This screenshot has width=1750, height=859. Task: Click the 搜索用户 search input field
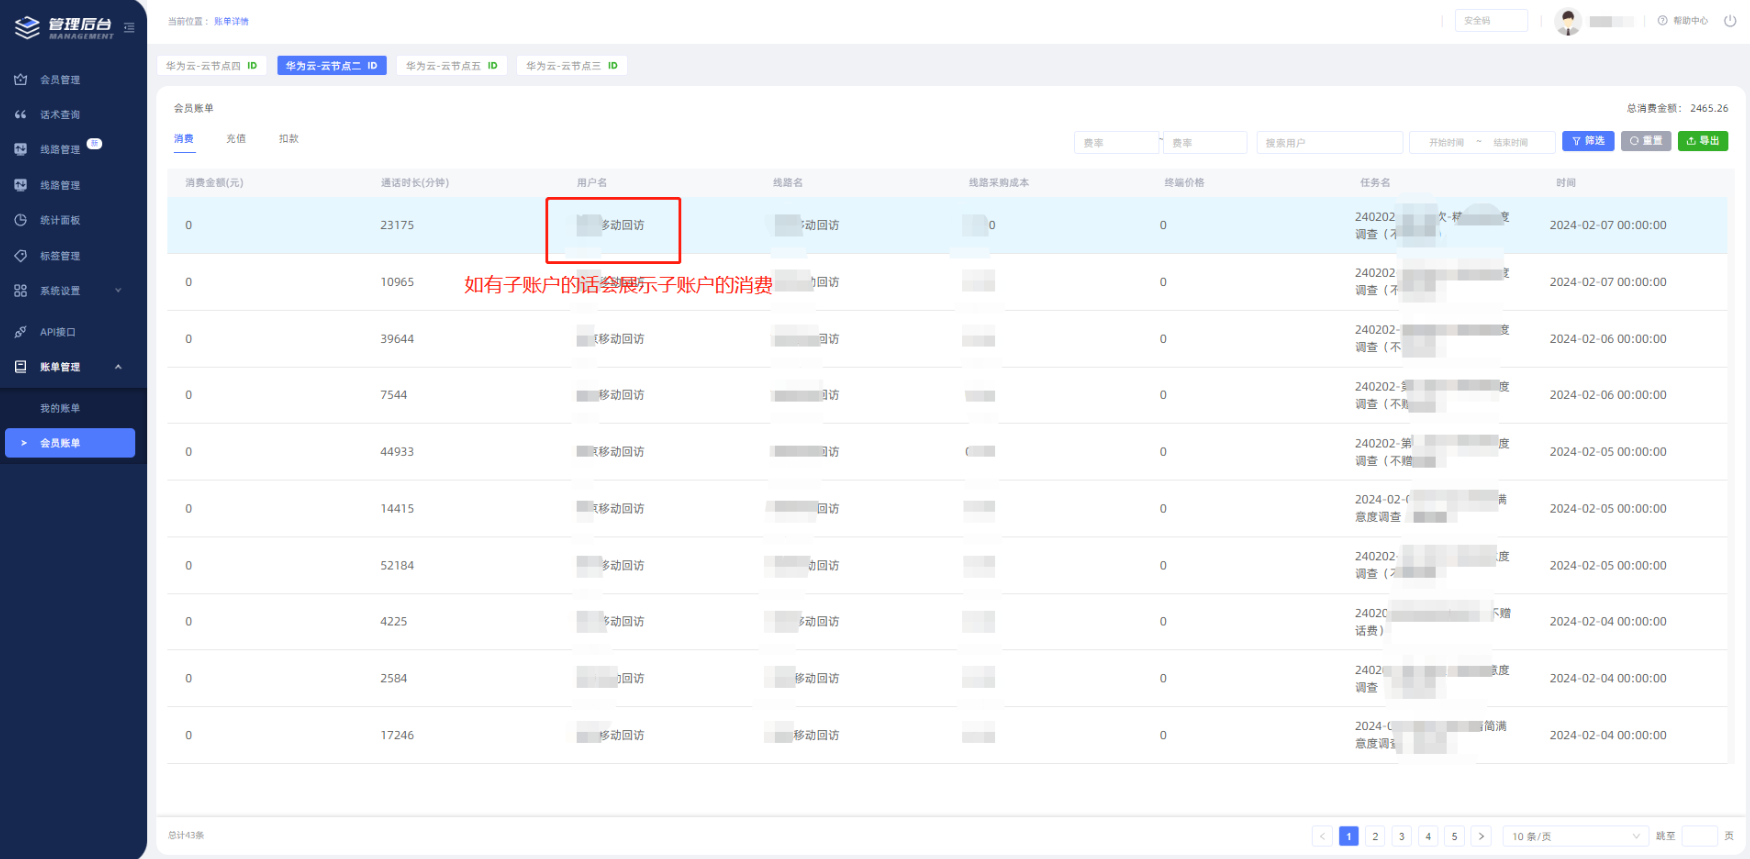(1329, 143)
